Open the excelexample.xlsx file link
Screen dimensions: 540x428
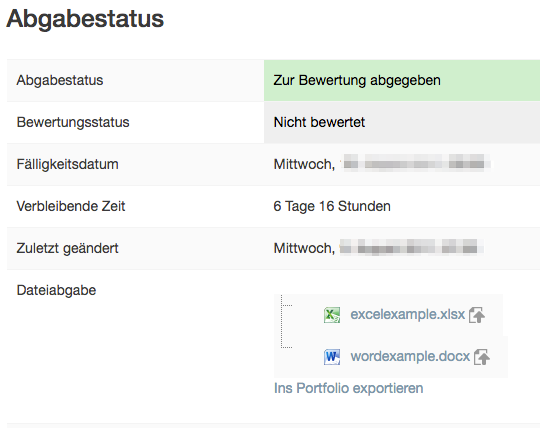click(407, 314)
